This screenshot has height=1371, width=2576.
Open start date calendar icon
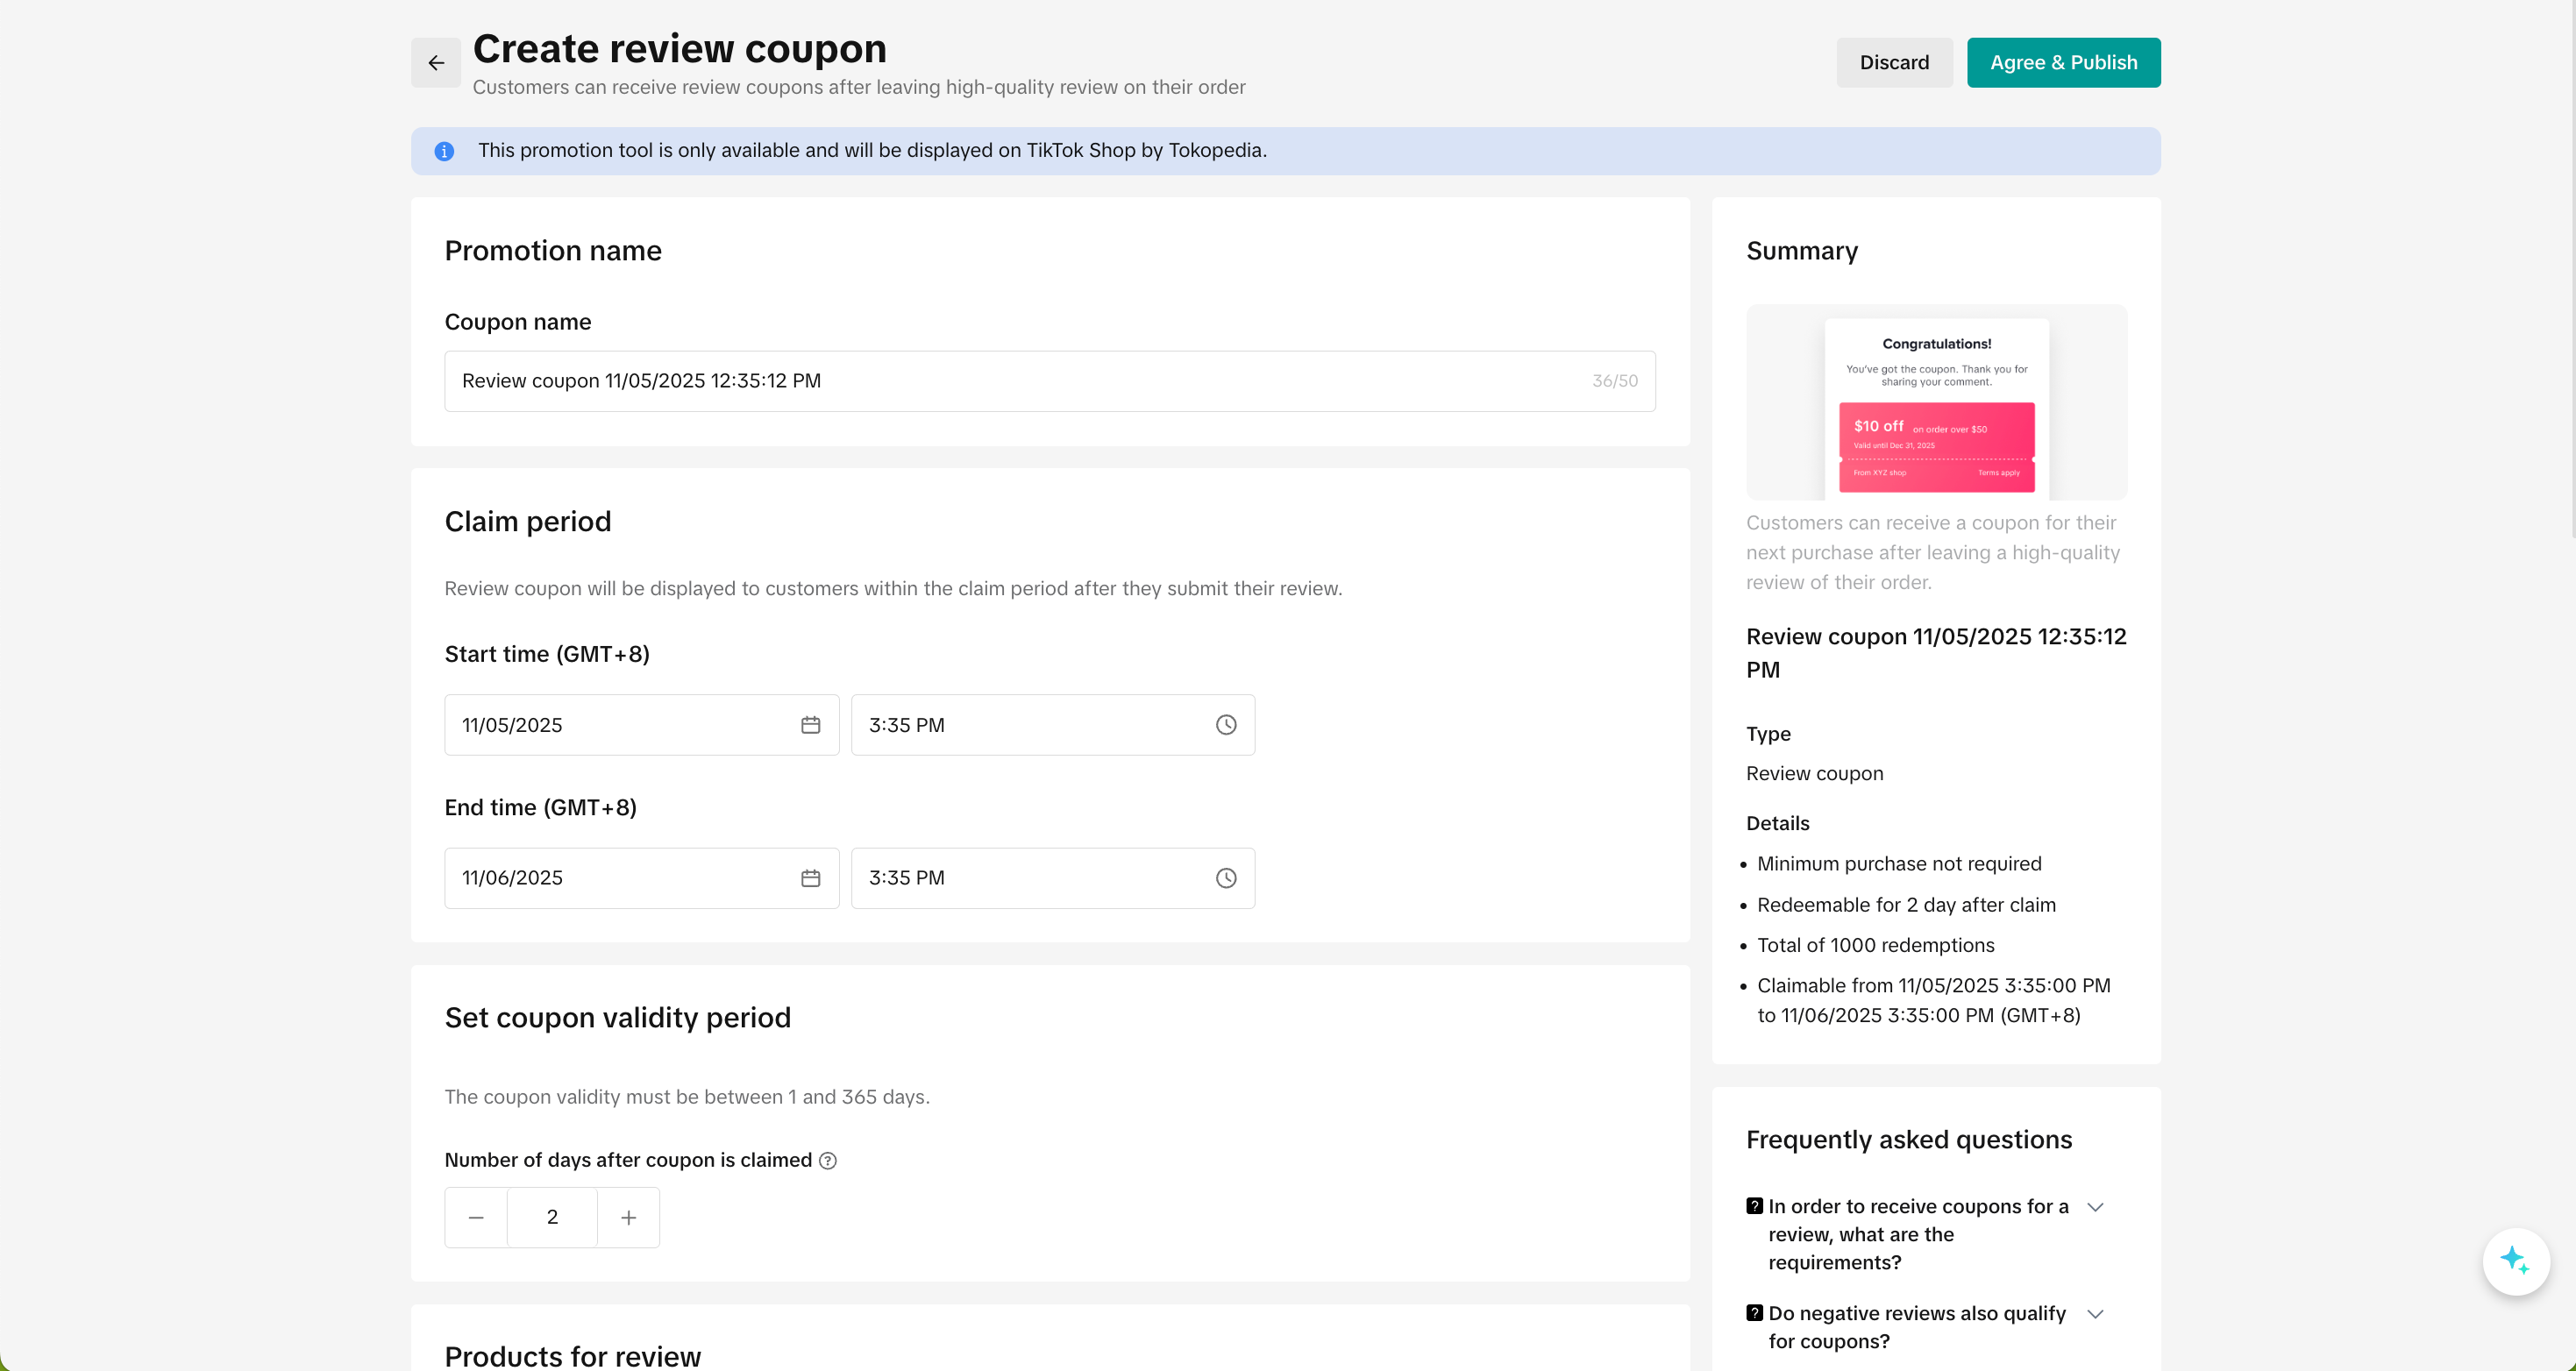click(x=810, y=725)
